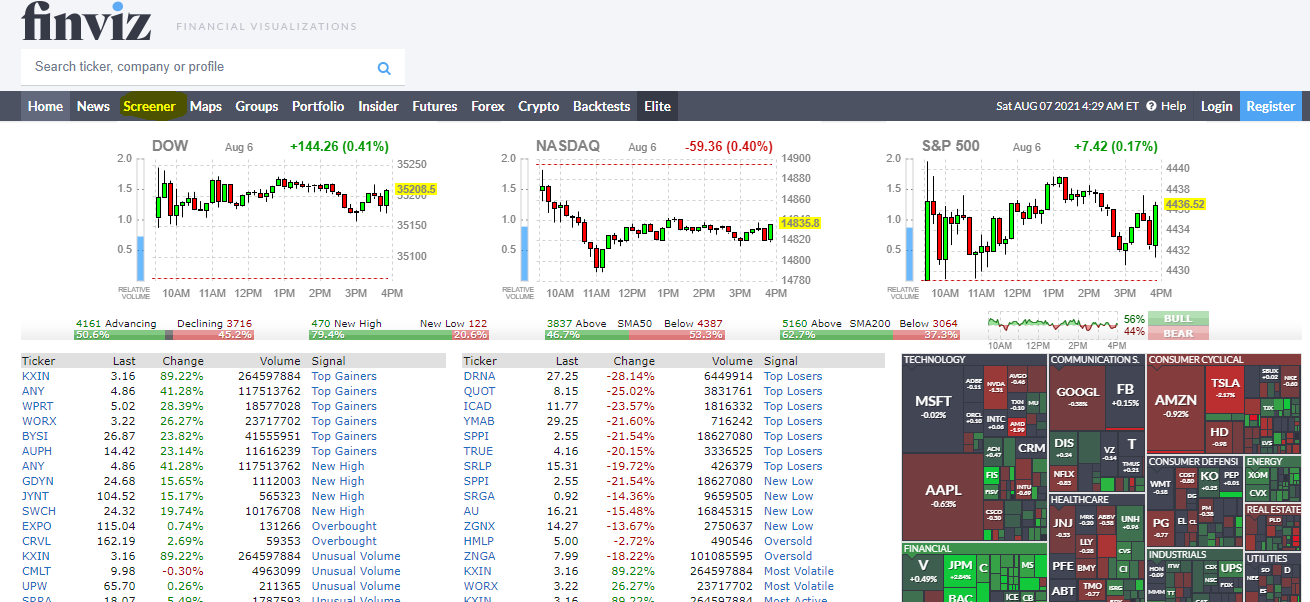Click the Most Volatile signal for WORX
Viewport: 1310px width, 602px height.
point(799,586)
